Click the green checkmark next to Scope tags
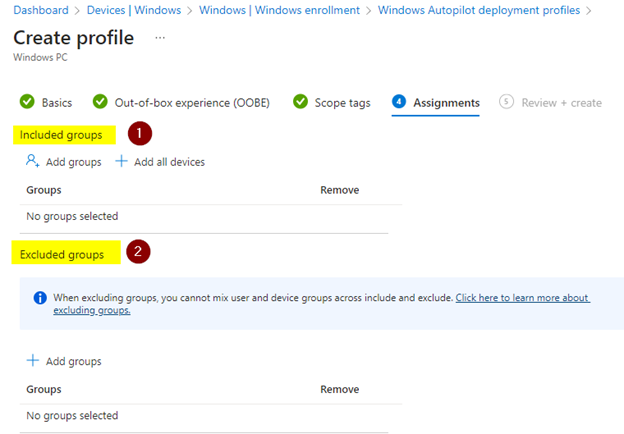Screen dimensions: 624x434 (x=300, y=102)
